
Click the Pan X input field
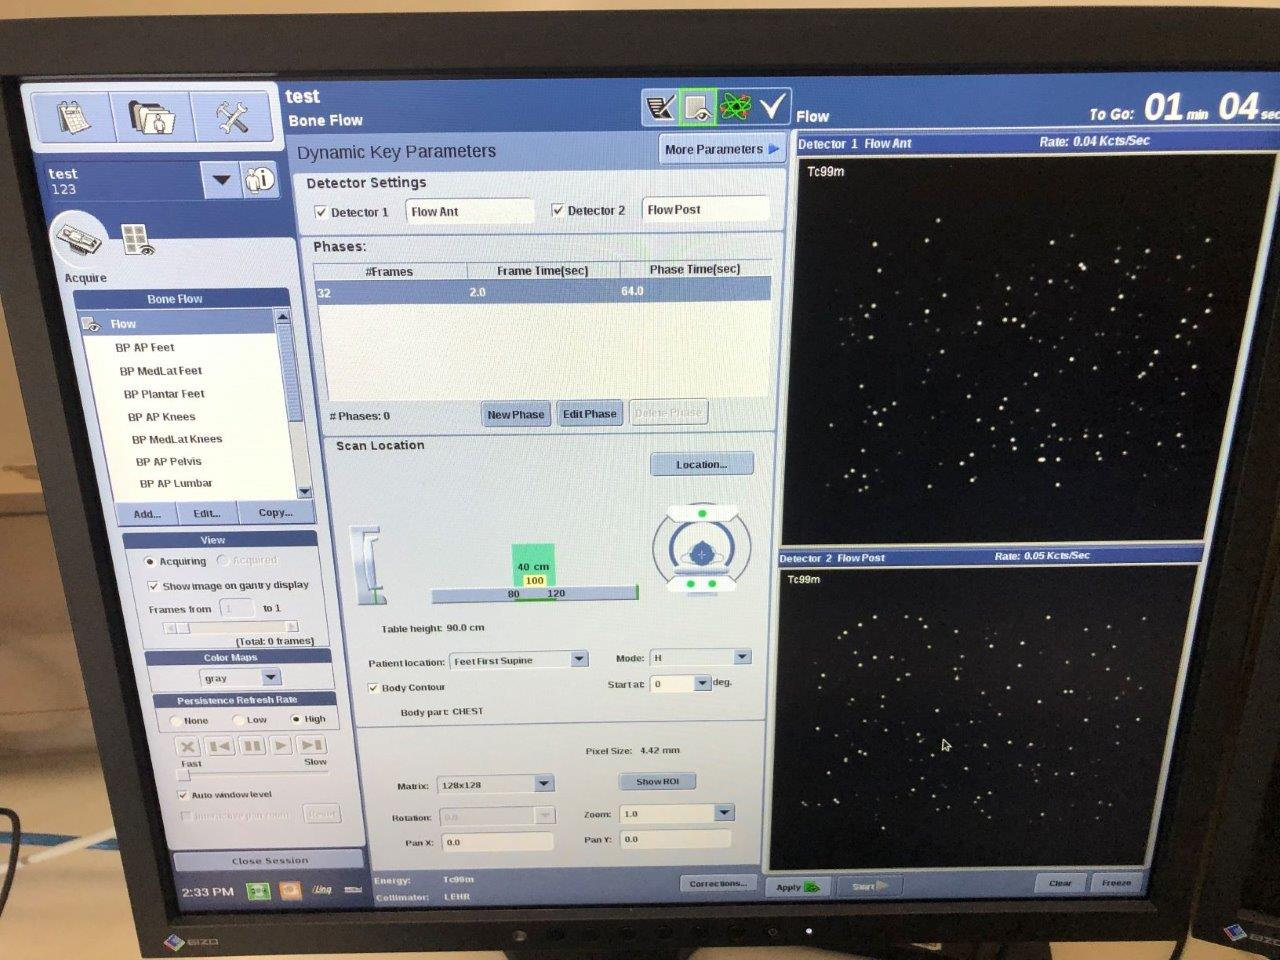pos(496,843)
